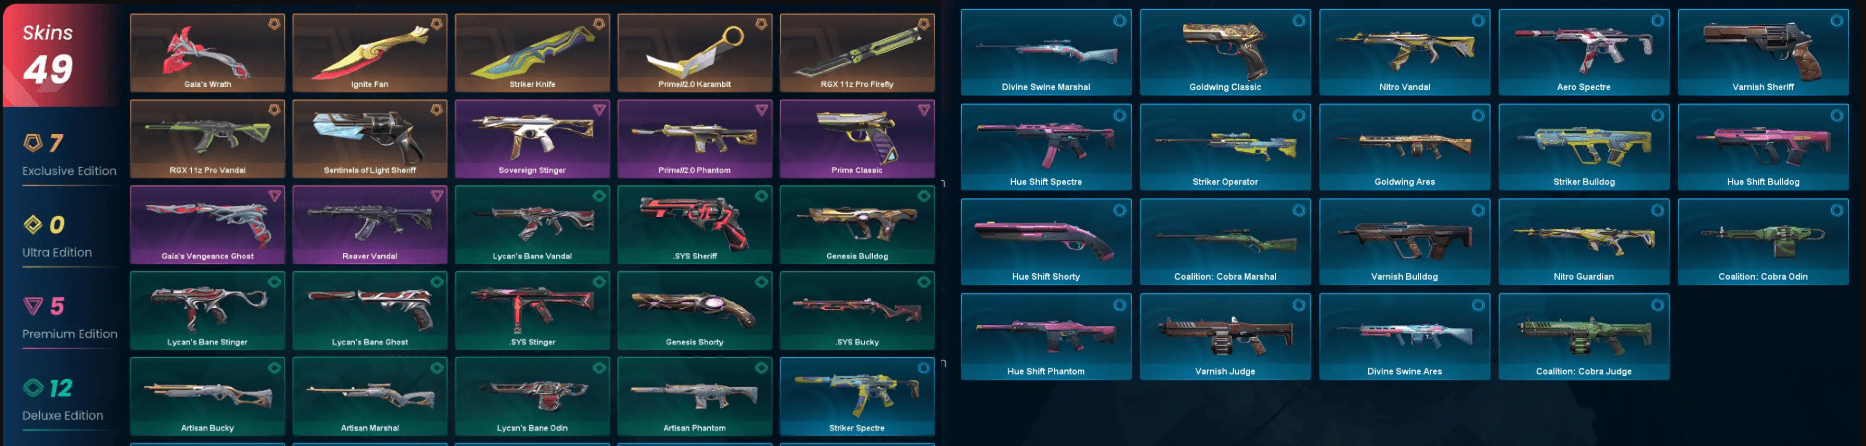Click the Premium Edition triangle icon

33,306
